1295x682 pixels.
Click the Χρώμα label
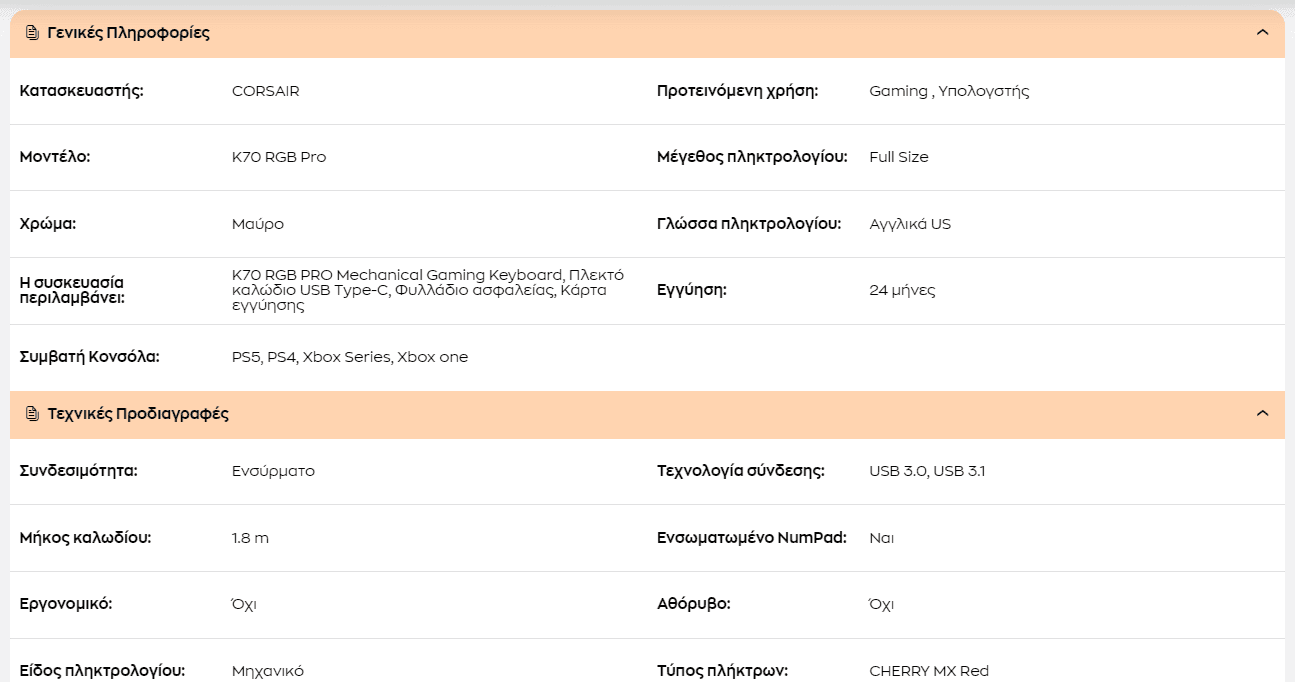(x=48, y=224)
